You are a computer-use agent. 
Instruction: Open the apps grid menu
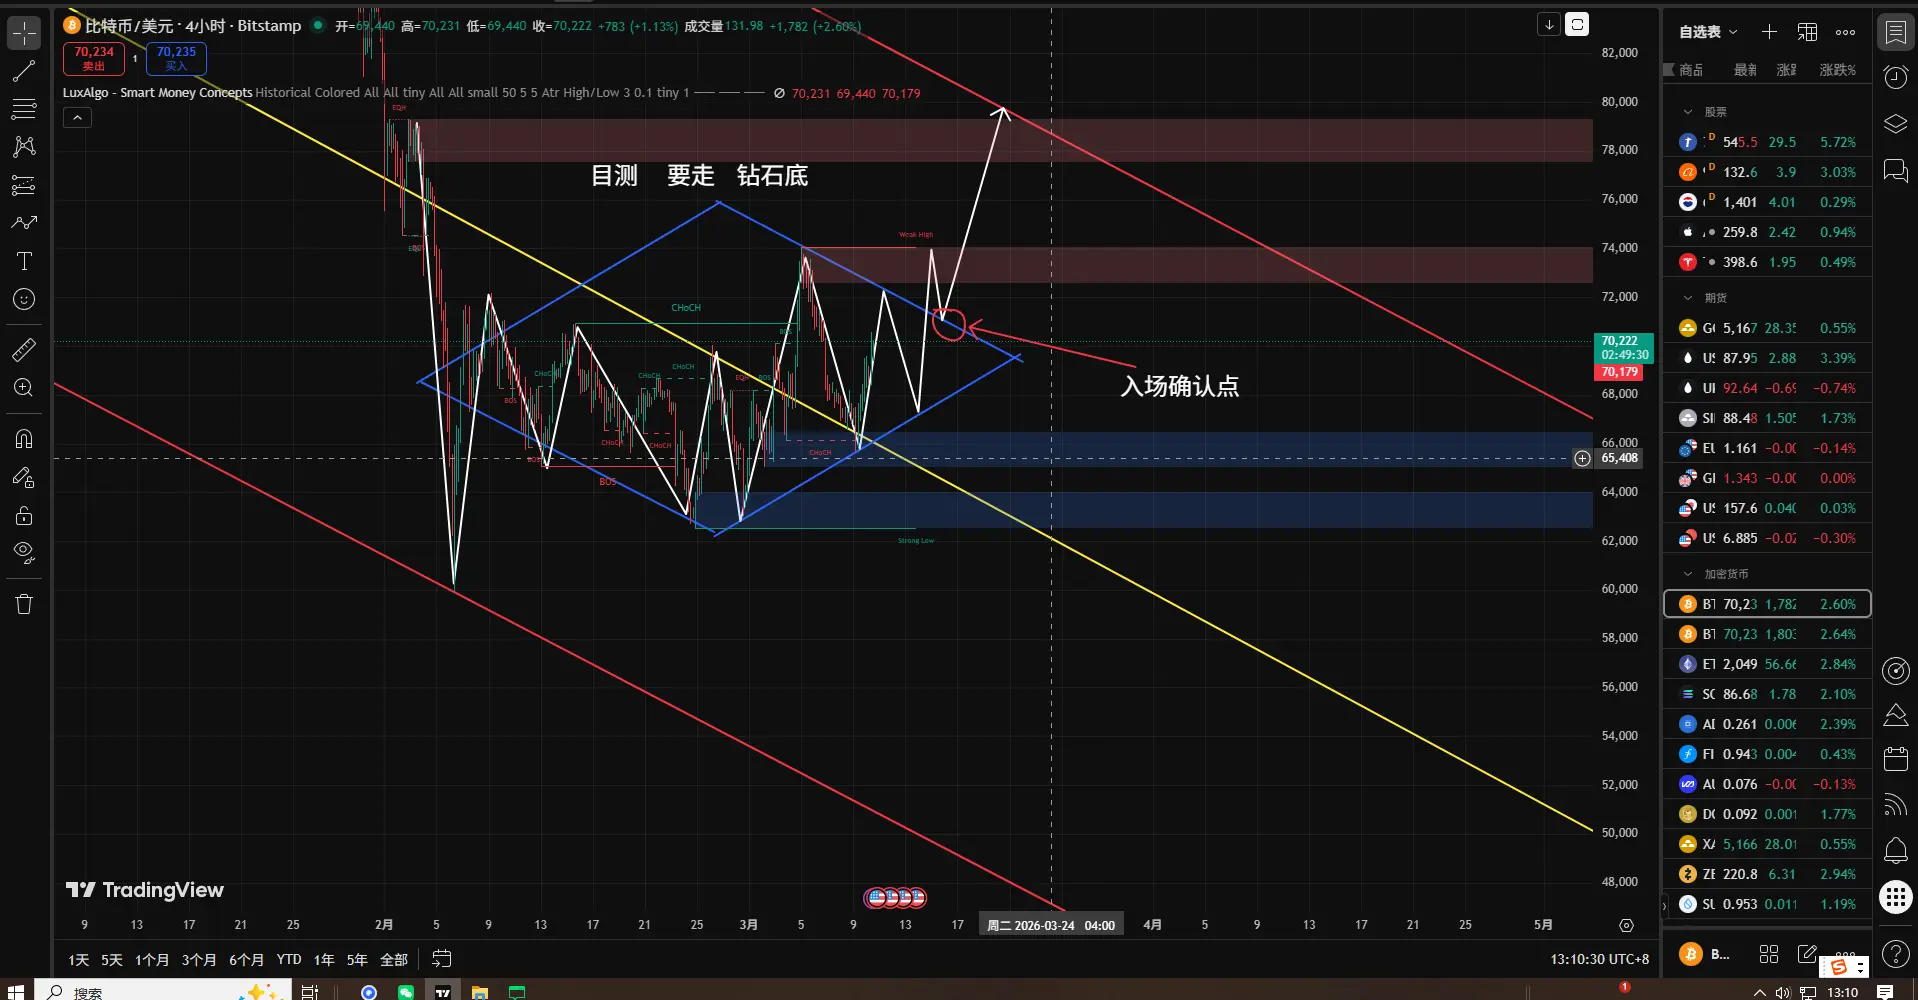click(x=1895, y=897)
